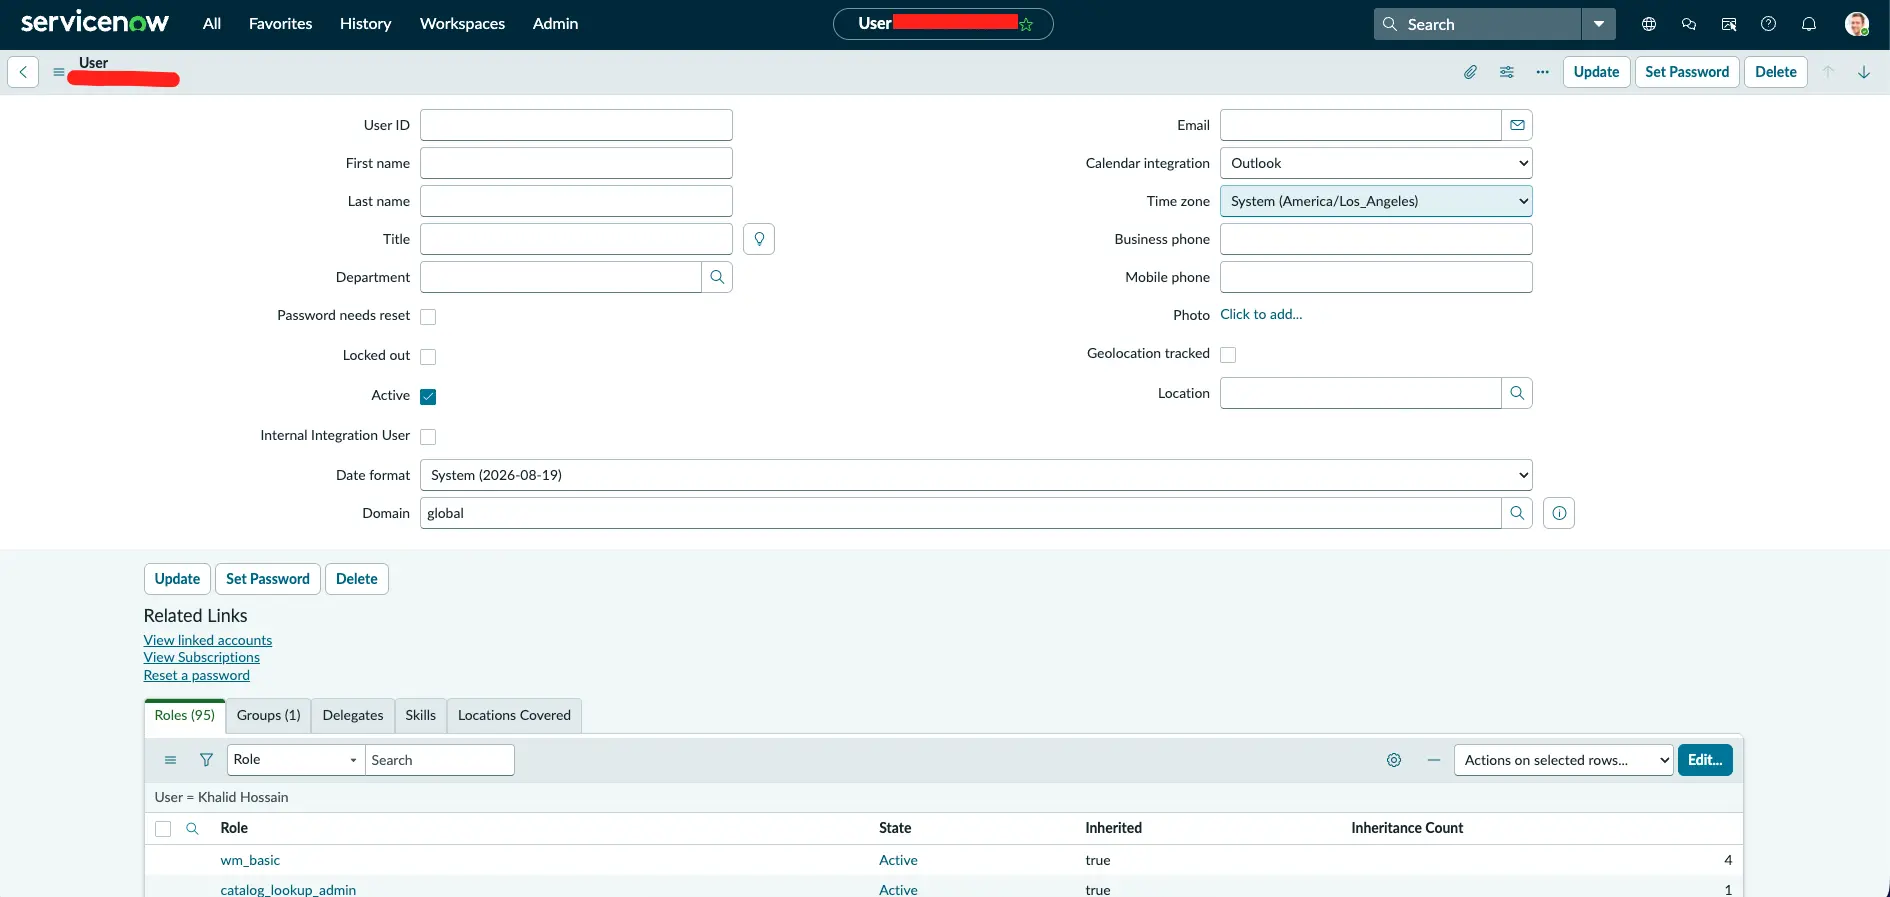Go to next record down arrow
Image resolution: width=1890 pixels, height=897 pixels.
tap(1864, 72)
